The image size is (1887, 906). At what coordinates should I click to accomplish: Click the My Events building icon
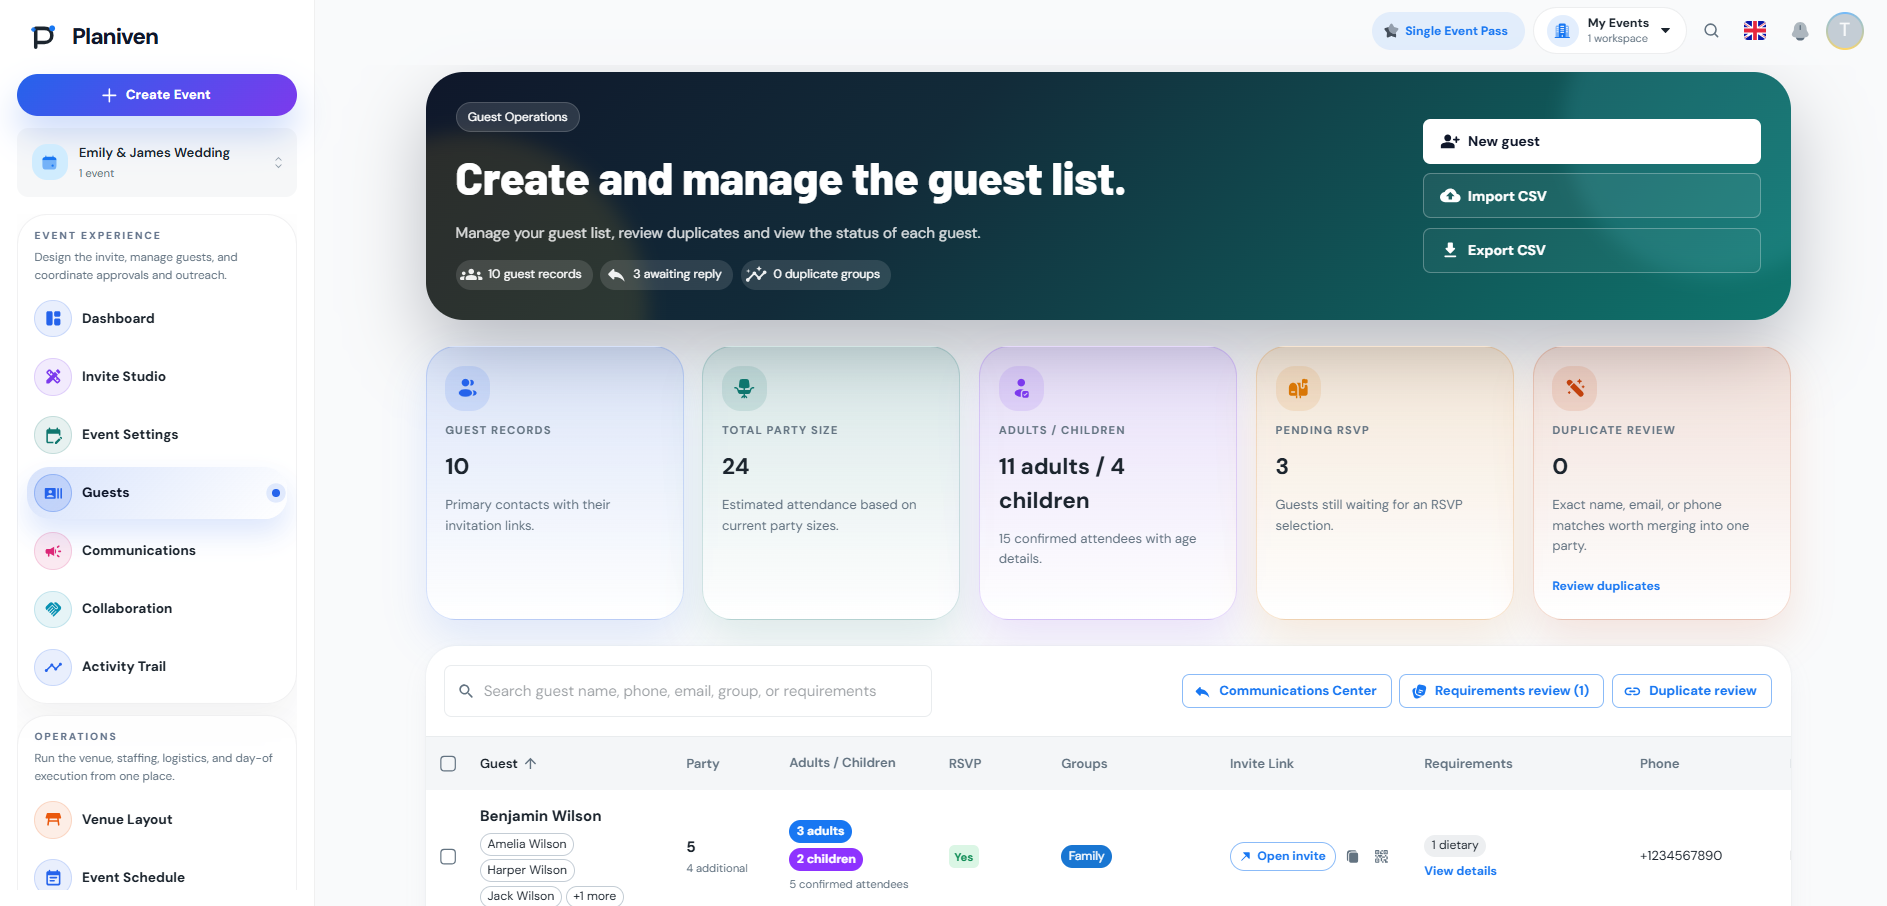(1563, 31)
